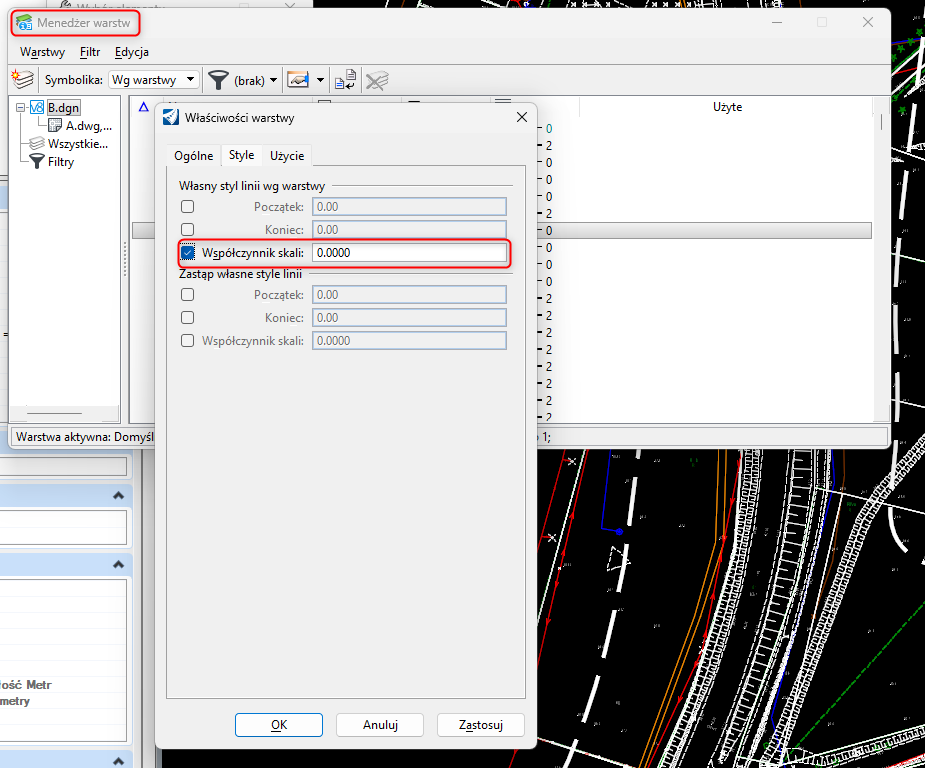Viewport: 925px width, 768px height.
Task: Switch to the Ogólne tab
Action: coord(193,156)
